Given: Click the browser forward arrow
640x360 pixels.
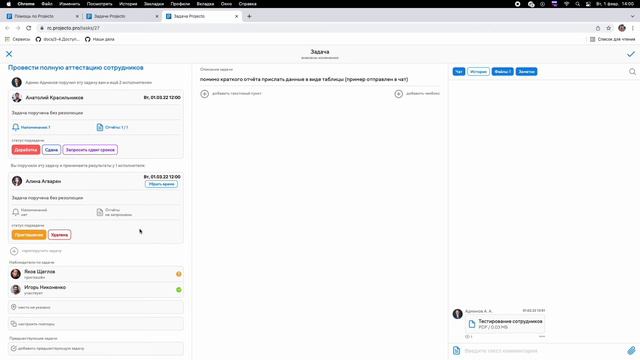Looking at the screenshot, I should coord(18,28).
